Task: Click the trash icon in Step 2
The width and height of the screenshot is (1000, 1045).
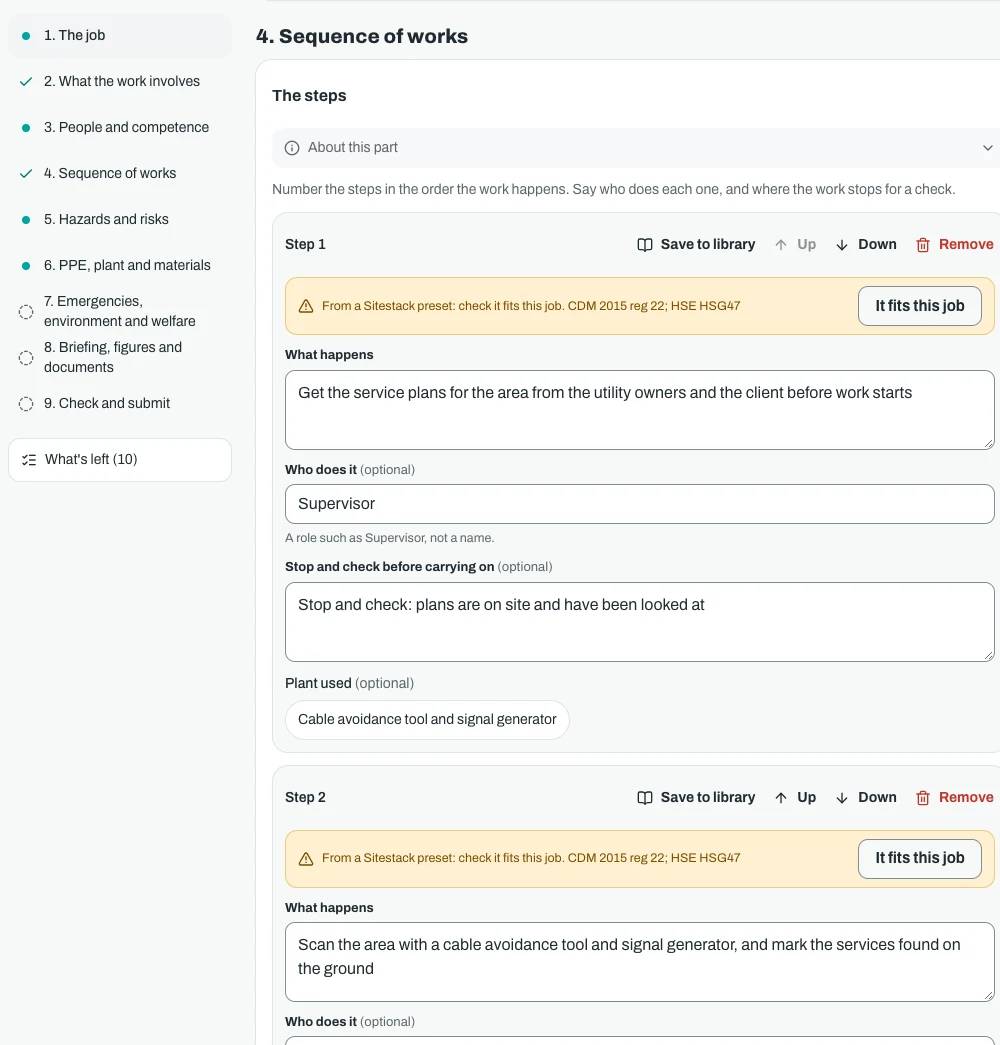Action: [x=923, y=798]
